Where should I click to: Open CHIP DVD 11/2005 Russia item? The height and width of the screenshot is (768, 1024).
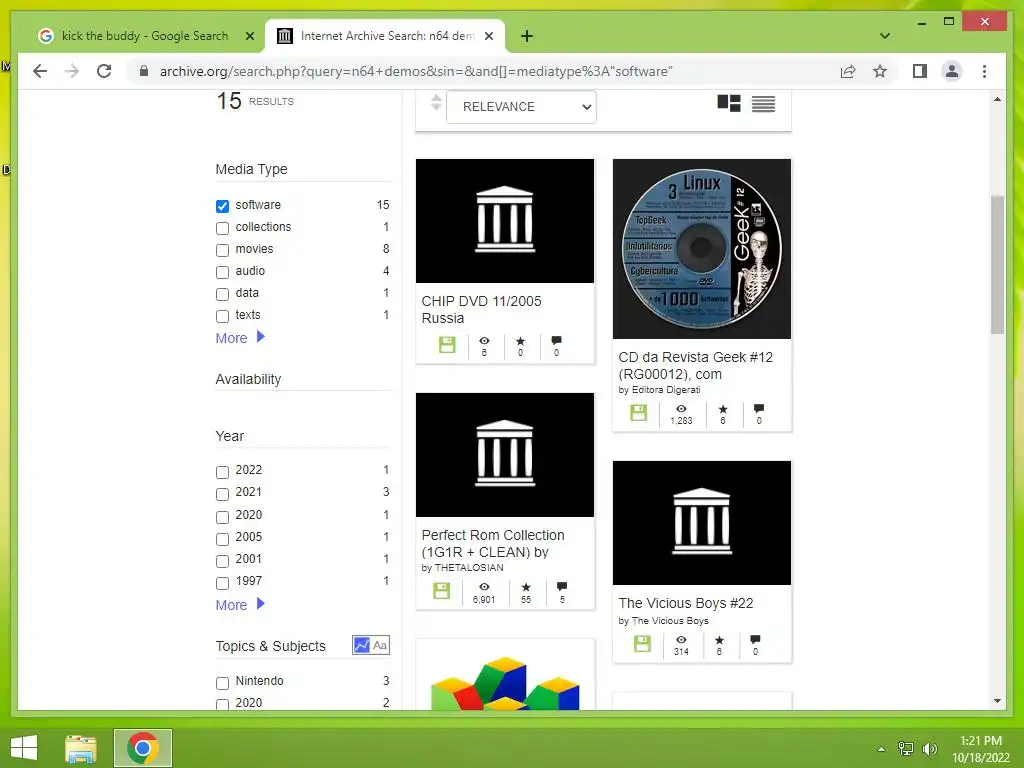point(481,310)
